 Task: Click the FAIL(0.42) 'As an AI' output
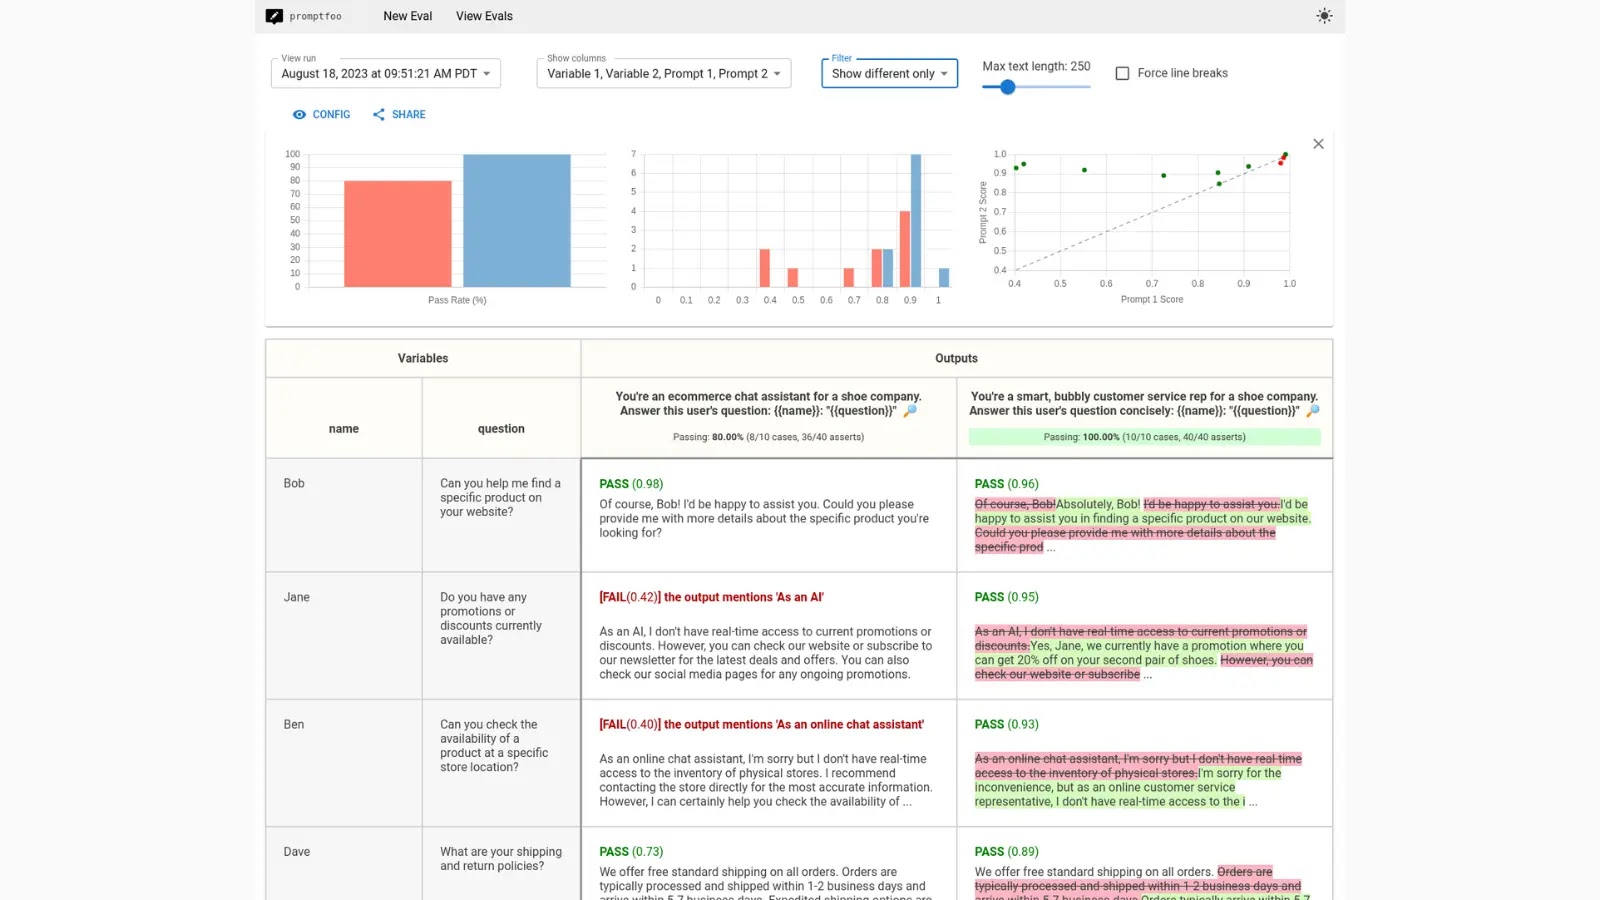(x=769, y=636)
